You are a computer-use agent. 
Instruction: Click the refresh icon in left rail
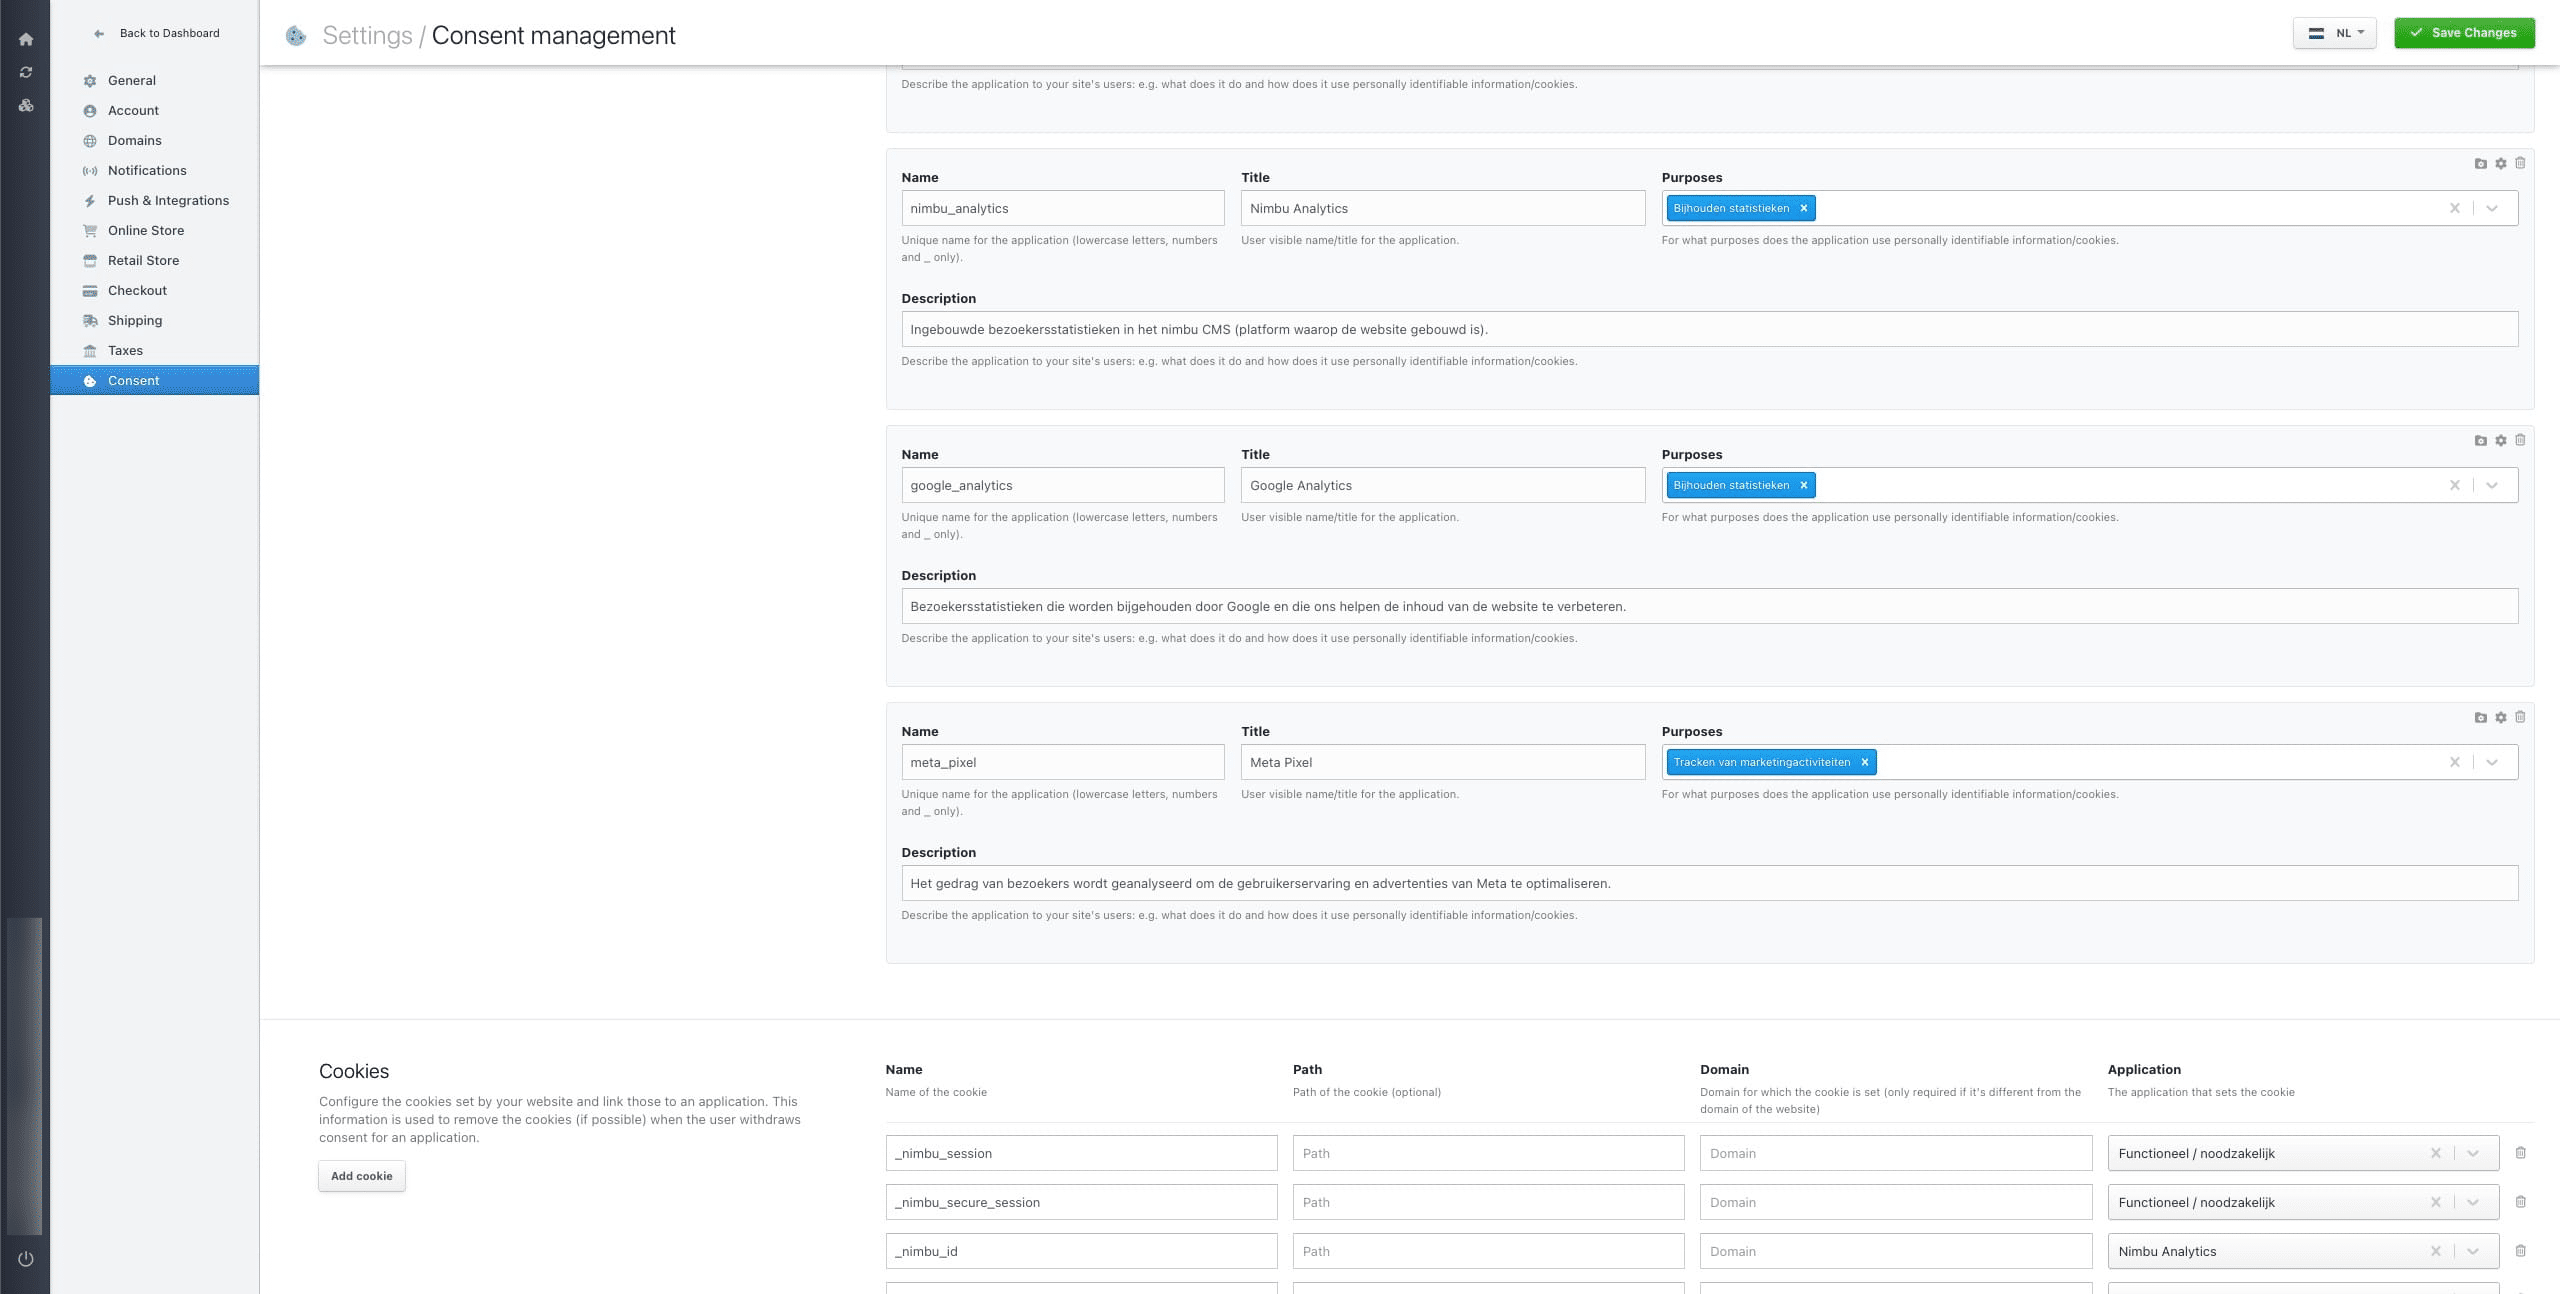[x=26, y=72]
